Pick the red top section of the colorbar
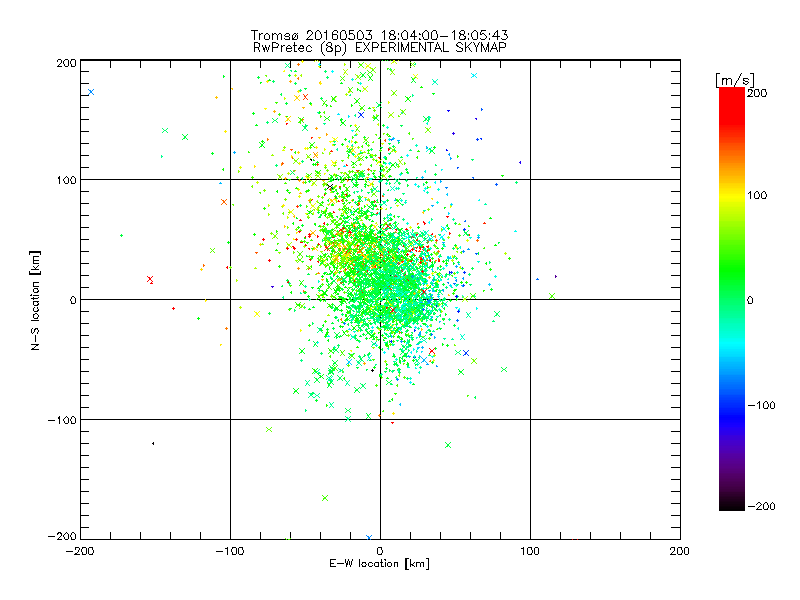 (732, 105)
